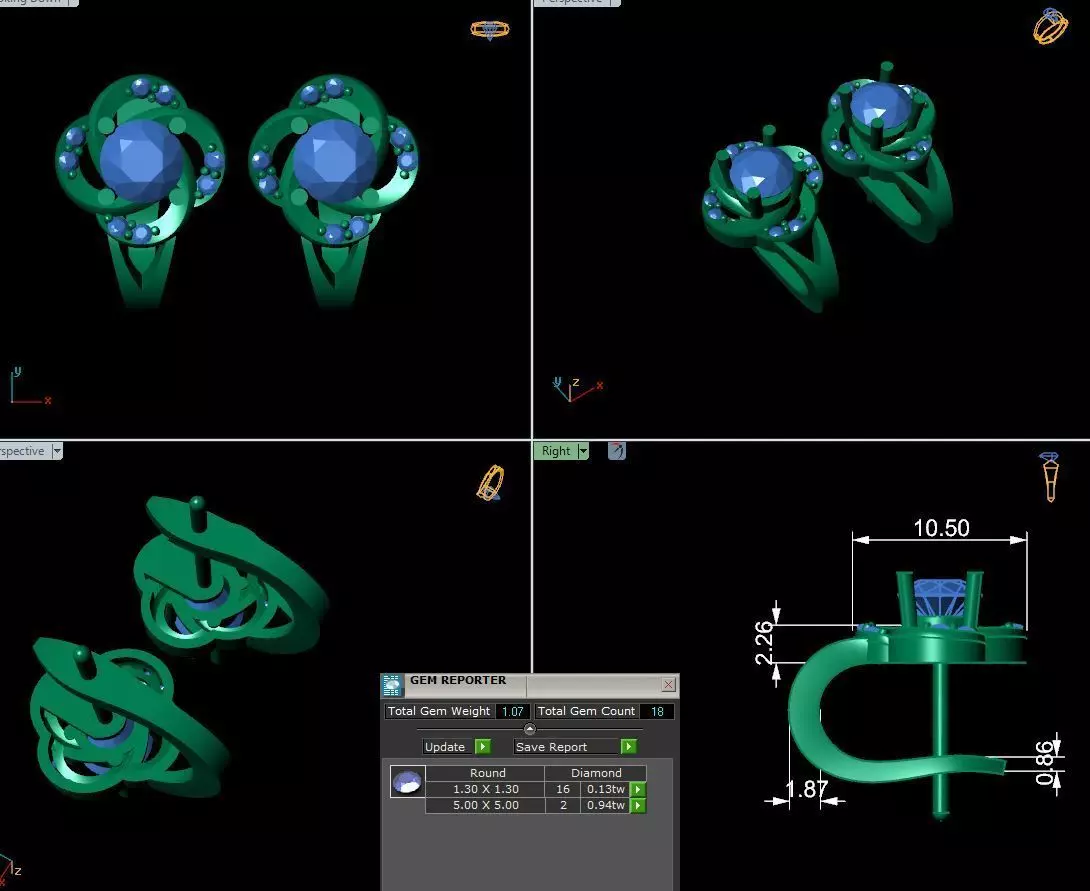Run the Update green arrow
Image resolution: width=1090 pixels, height=891 pixels.
coord(483,746)
